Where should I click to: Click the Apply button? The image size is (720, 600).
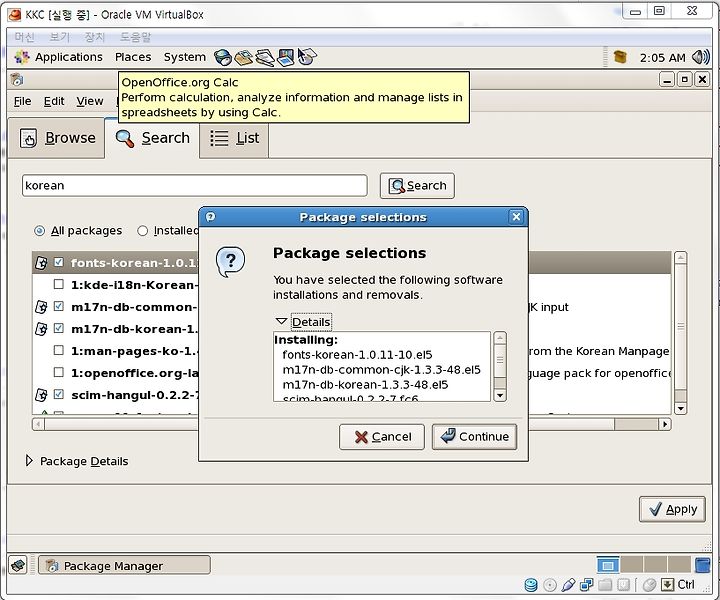click(x=672, y=509)
